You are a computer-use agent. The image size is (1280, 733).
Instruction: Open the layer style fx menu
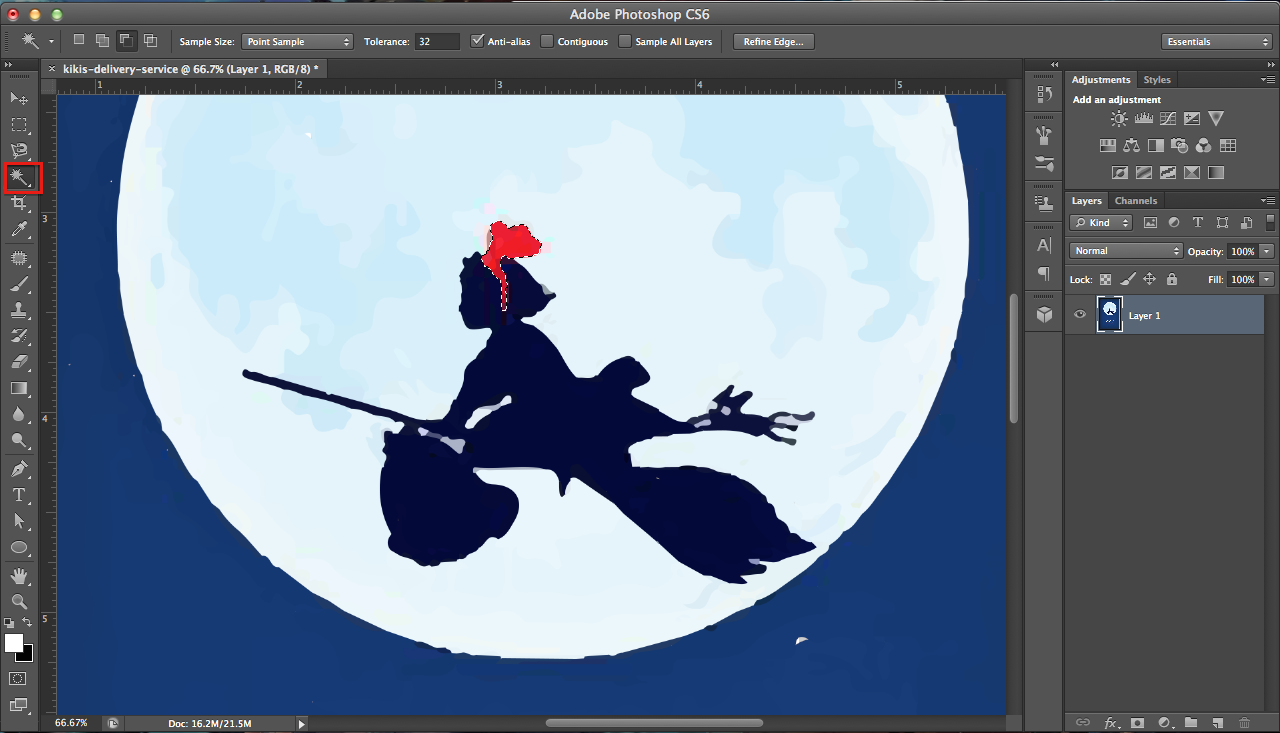(x=1110, y=722)
